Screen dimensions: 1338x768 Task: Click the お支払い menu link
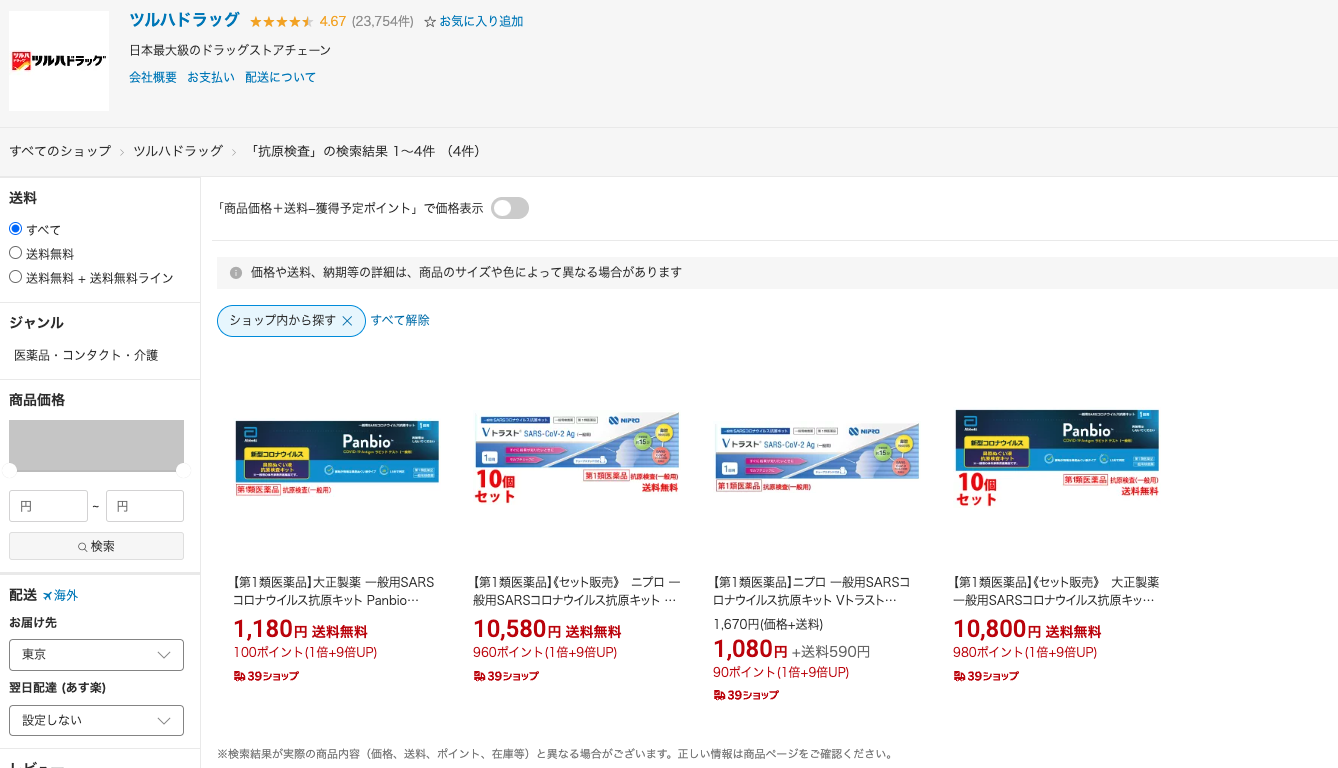pos(210,77)
